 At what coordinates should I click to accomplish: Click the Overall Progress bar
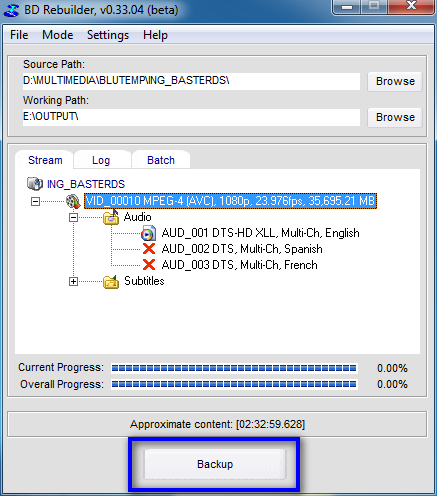(234, 384)
